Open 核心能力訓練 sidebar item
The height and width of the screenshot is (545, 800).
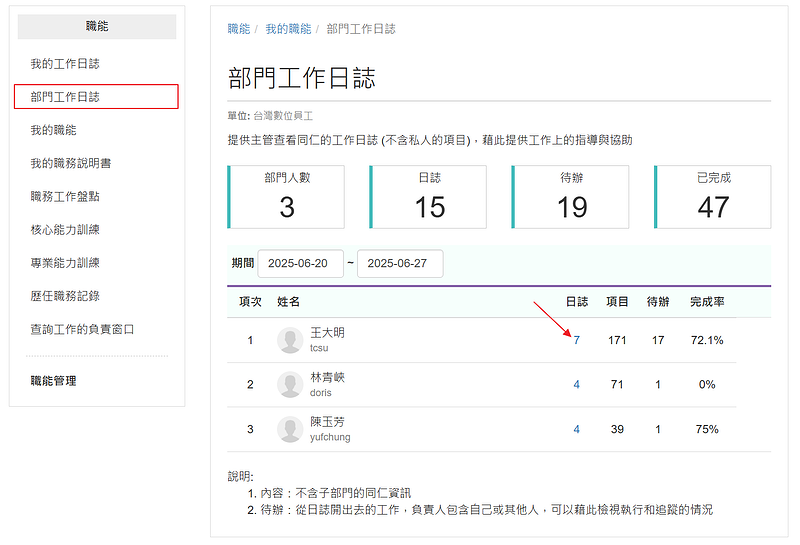click(x=65, y=229)
